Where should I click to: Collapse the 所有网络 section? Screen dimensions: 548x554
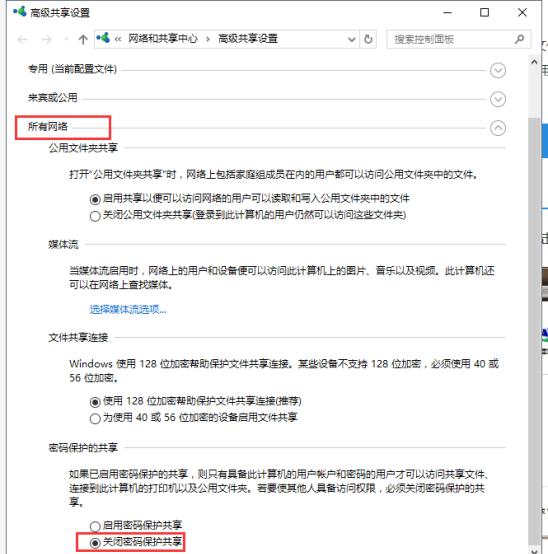[x=498, y=128]
